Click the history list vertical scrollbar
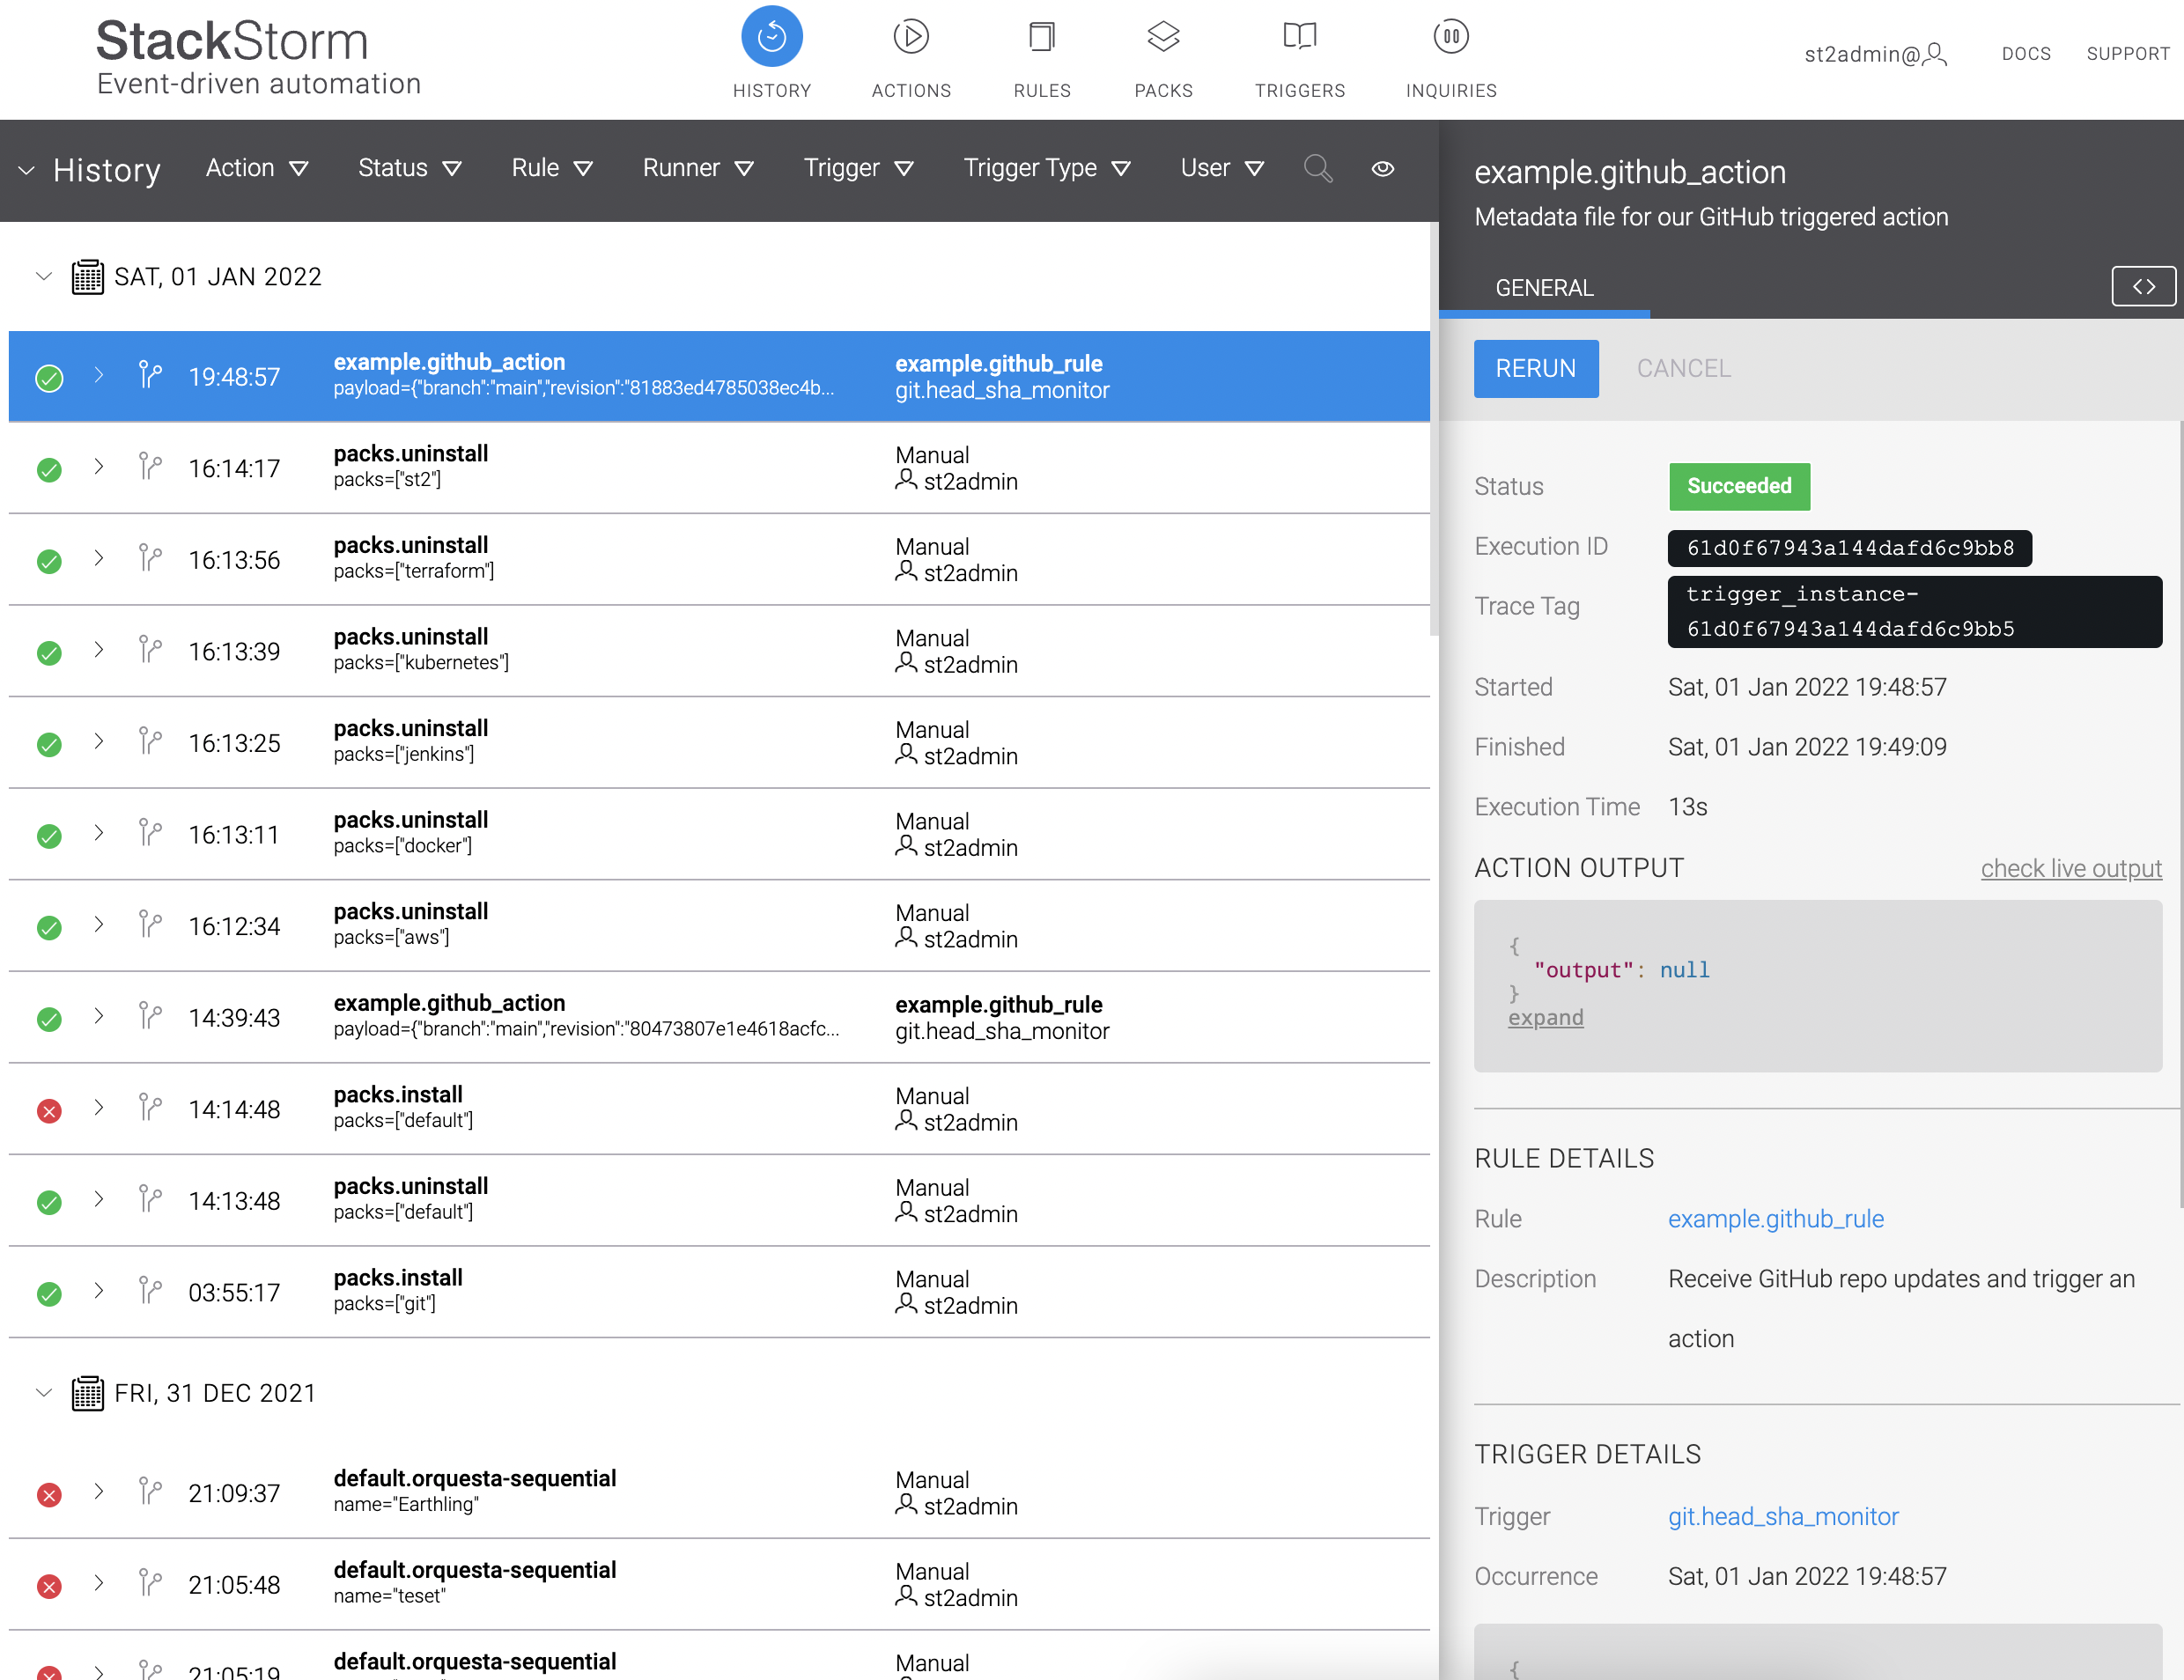Screen dimensions: 2184x1680 [1433, 430]
